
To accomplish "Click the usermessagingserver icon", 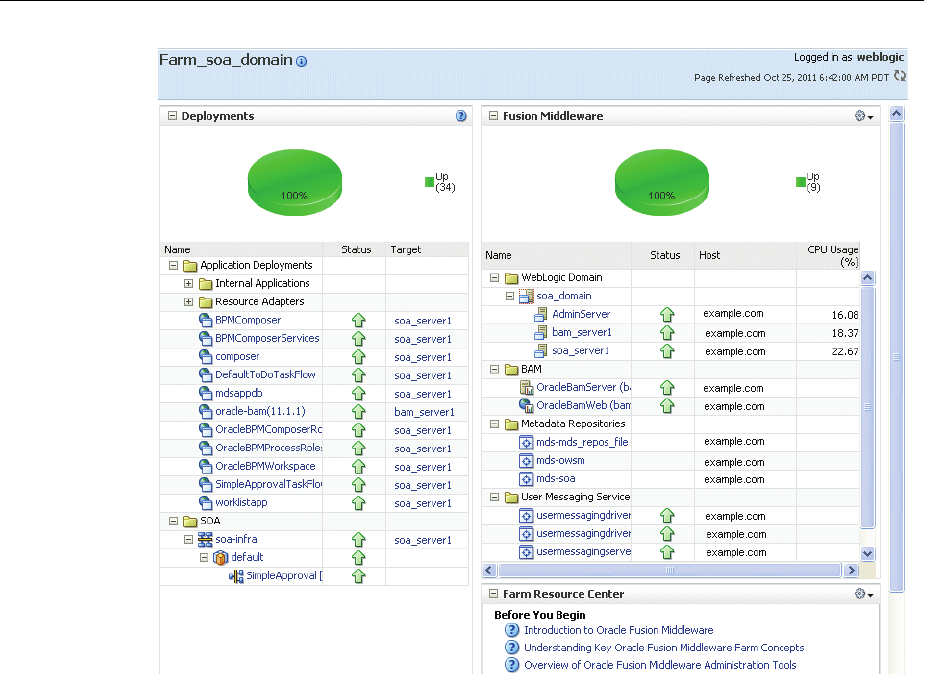I will pos(526,553).
